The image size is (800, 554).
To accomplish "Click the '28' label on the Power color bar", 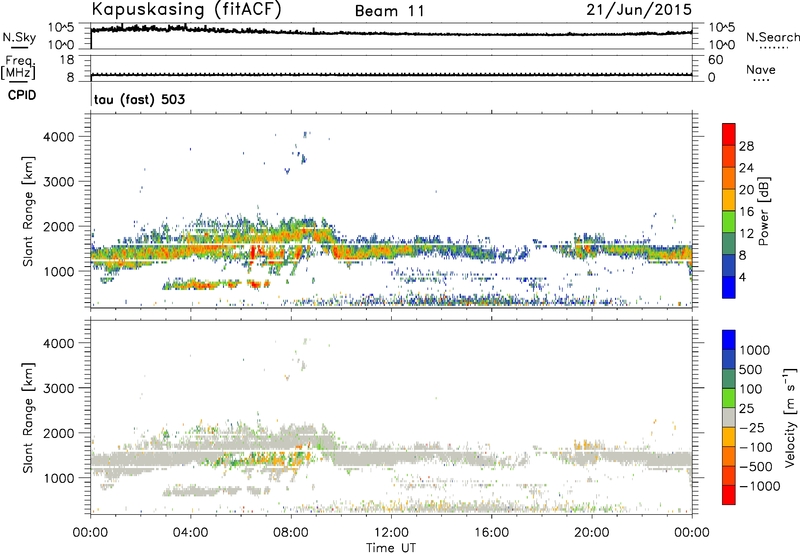I will [746, 146].
